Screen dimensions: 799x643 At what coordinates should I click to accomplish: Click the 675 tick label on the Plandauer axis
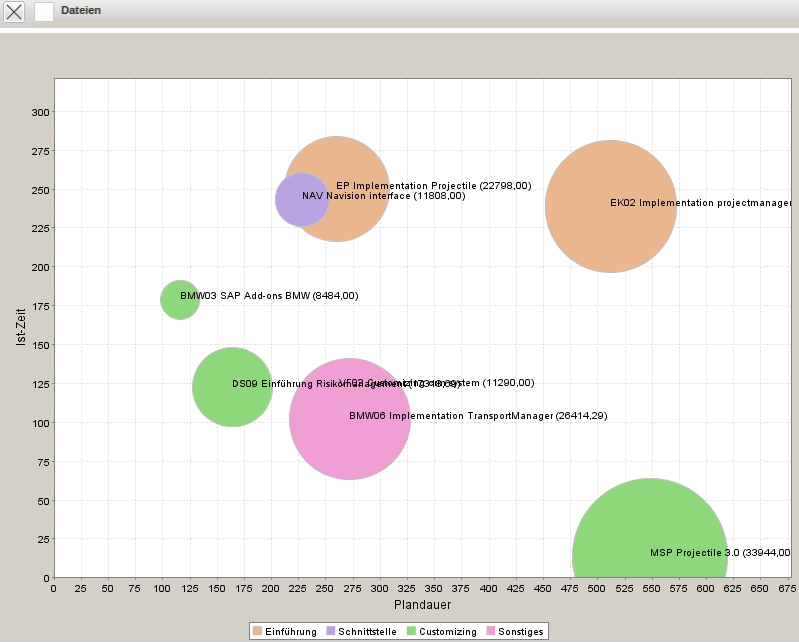tap(786, 589)
